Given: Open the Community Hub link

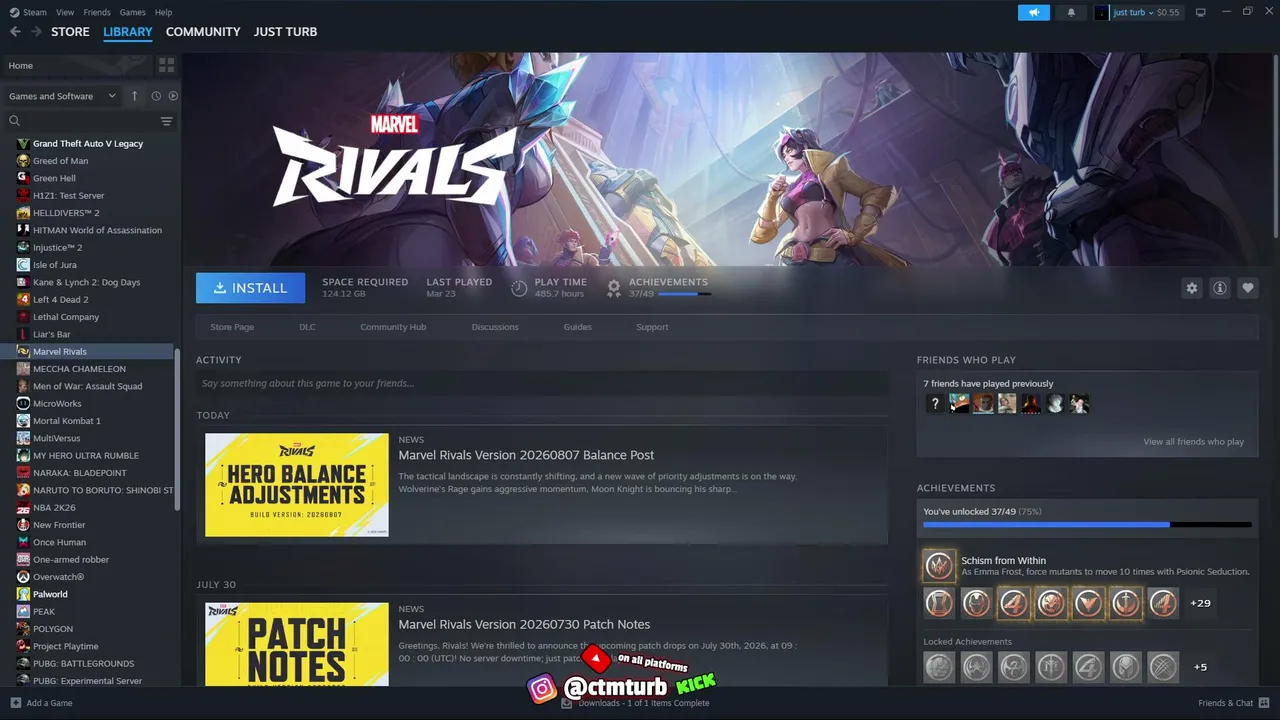Looking at the screenshot, I should [393, 327].
